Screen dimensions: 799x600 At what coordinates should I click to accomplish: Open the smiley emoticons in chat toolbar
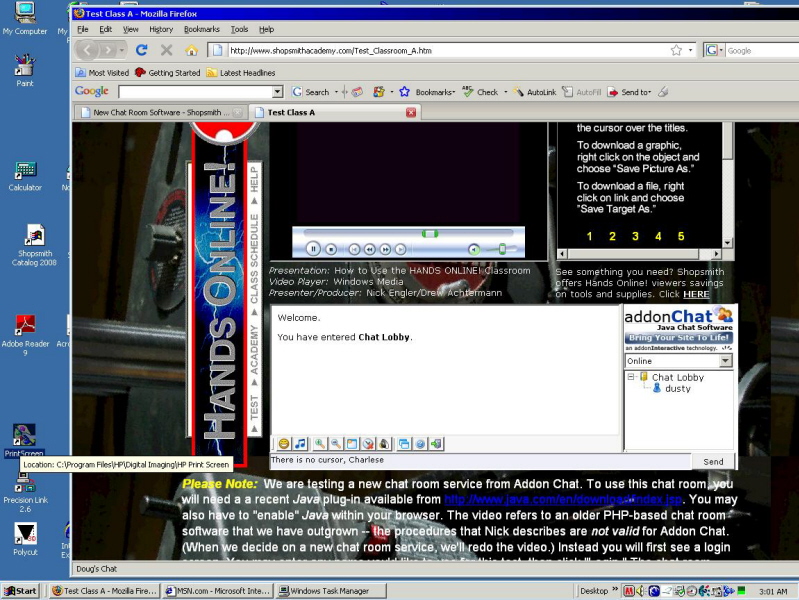coord(284,444)
